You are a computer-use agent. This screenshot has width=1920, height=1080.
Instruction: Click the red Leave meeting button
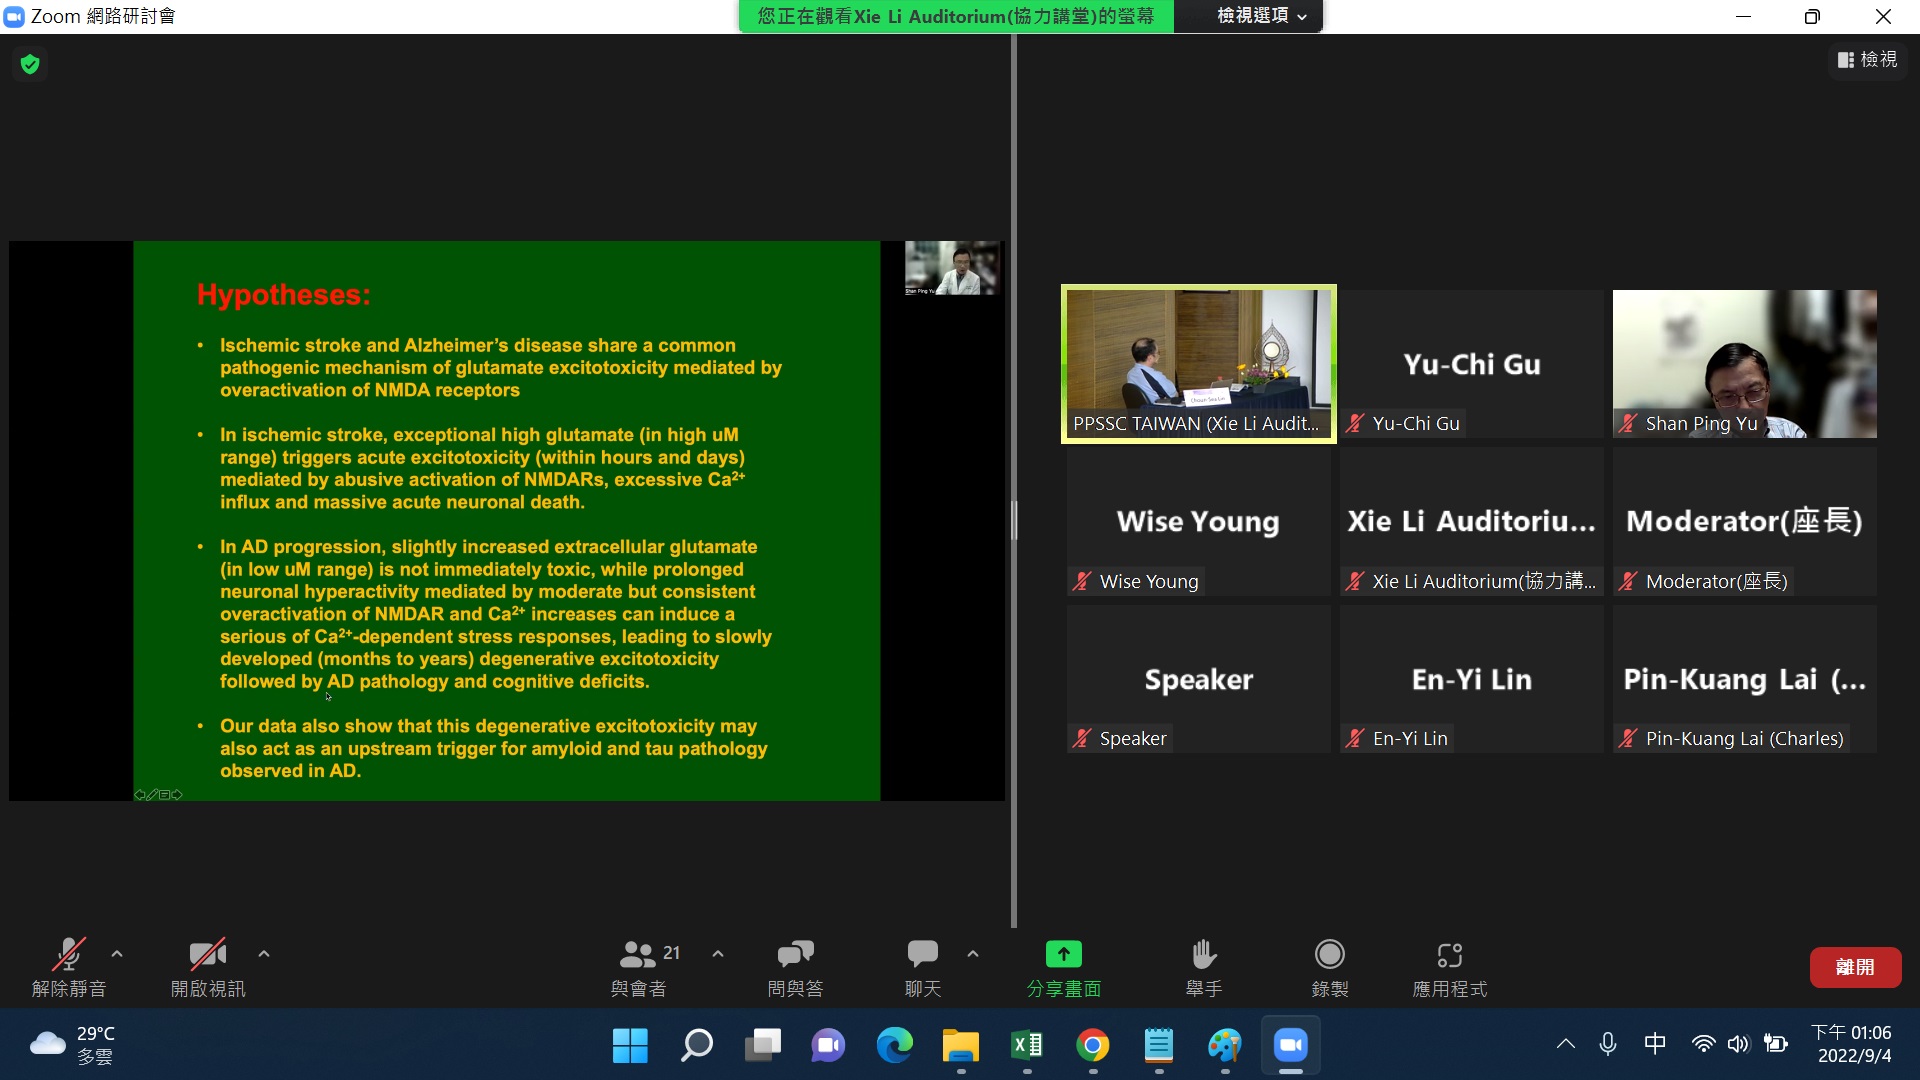pyautogui.click(x=1855, y=967)
